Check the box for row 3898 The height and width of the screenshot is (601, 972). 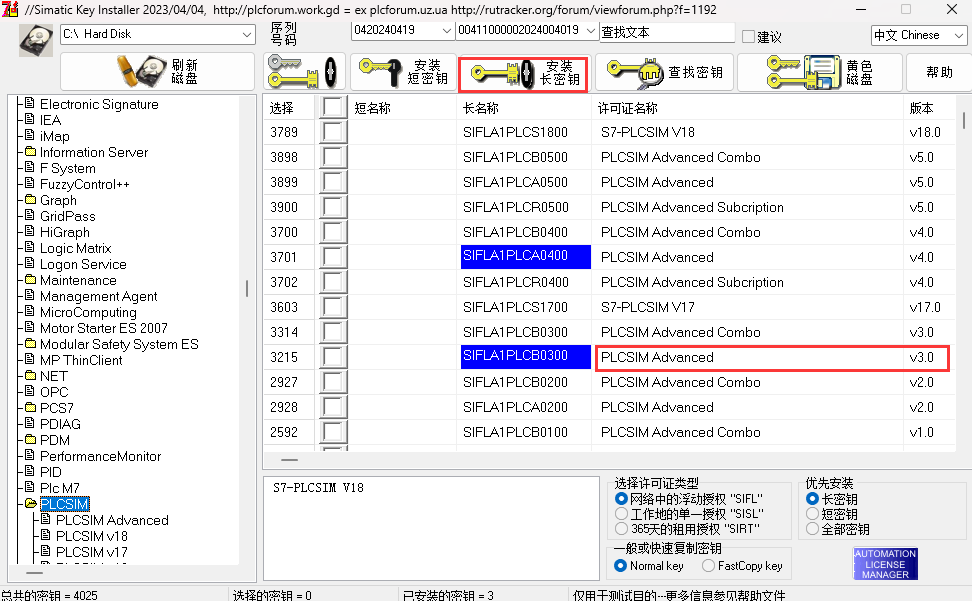pos(333,157)
